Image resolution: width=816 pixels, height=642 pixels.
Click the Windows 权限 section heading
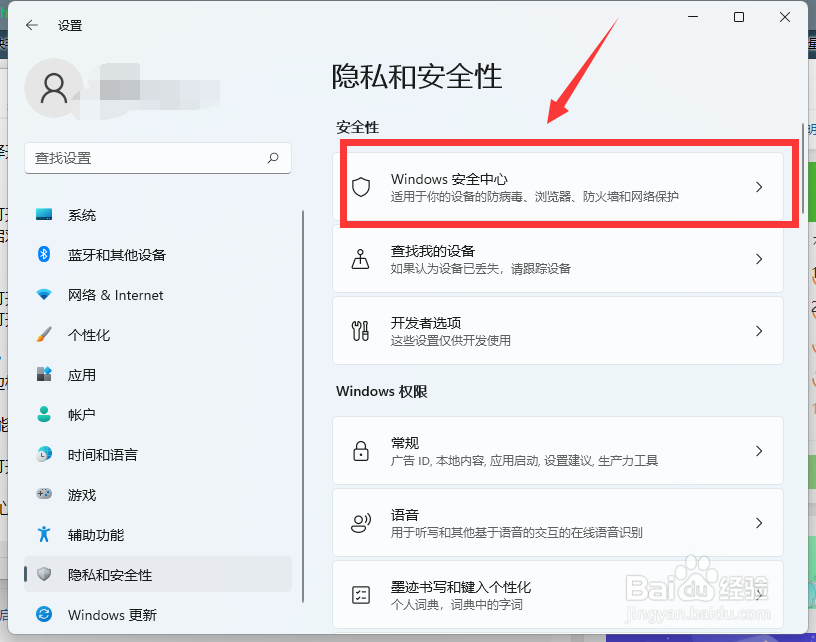(x=381, y=391)
